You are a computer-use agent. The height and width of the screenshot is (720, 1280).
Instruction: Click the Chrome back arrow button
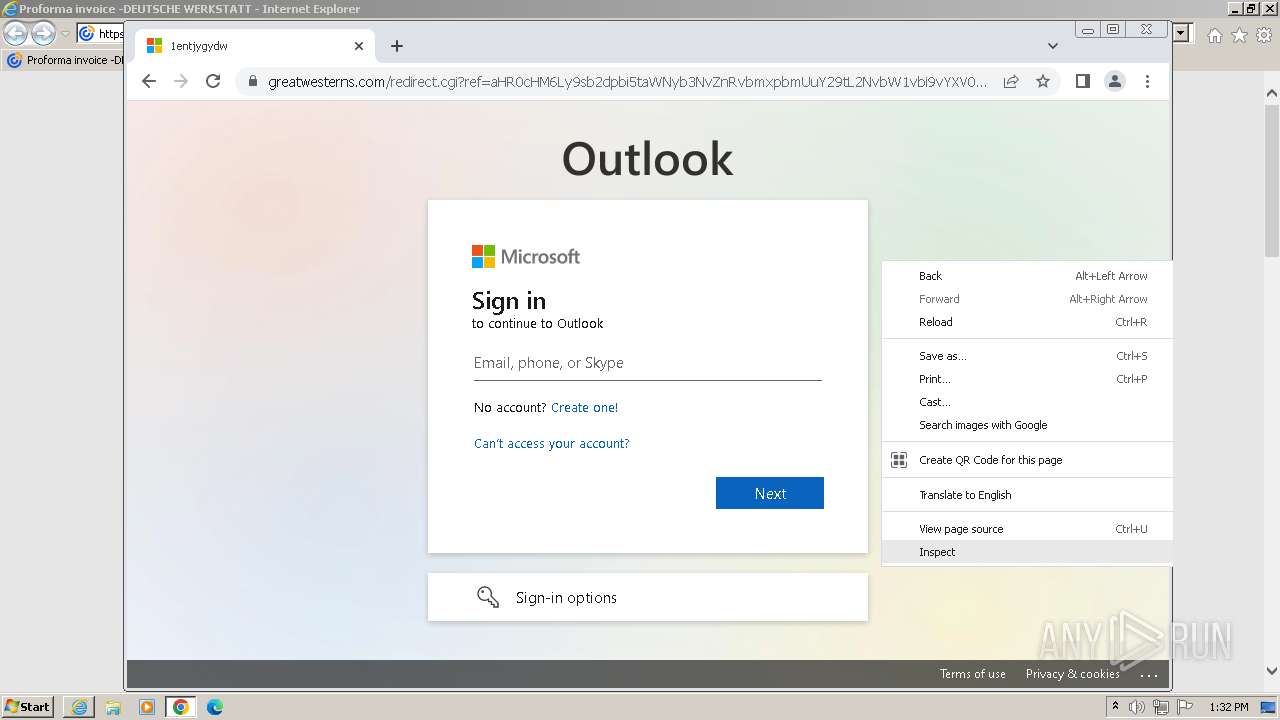pos(149,82)
